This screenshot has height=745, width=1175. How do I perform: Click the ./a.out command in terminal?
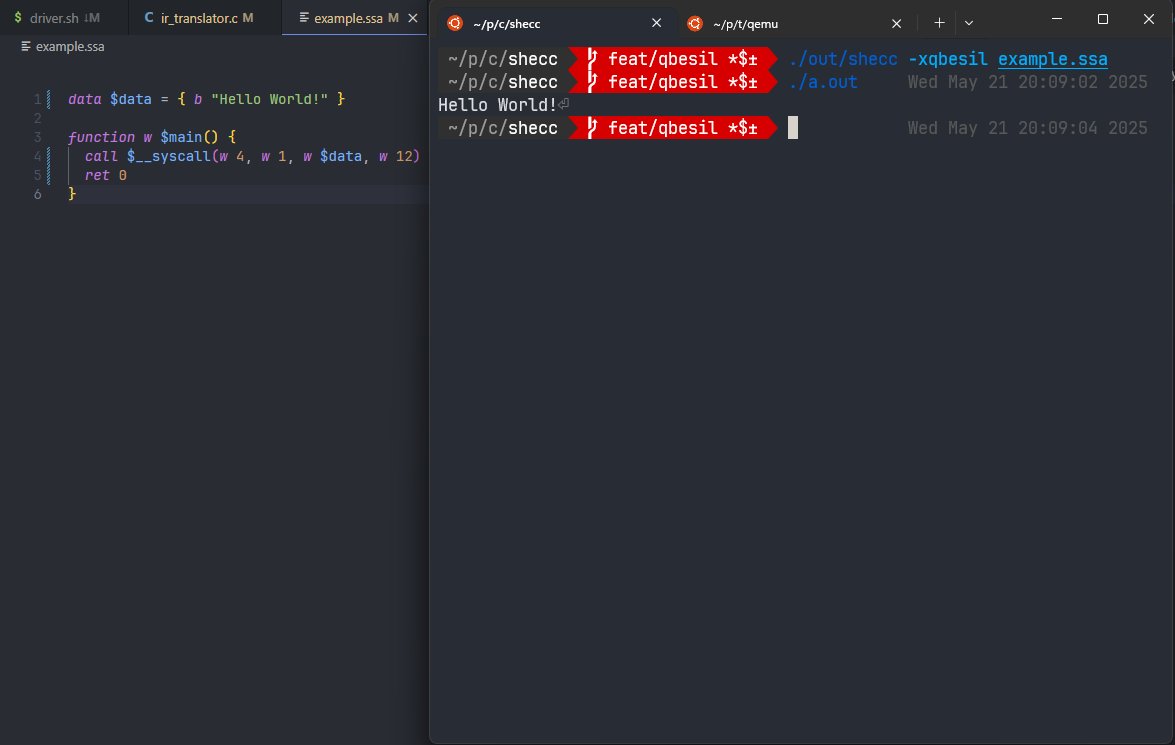tap(823, 82)
